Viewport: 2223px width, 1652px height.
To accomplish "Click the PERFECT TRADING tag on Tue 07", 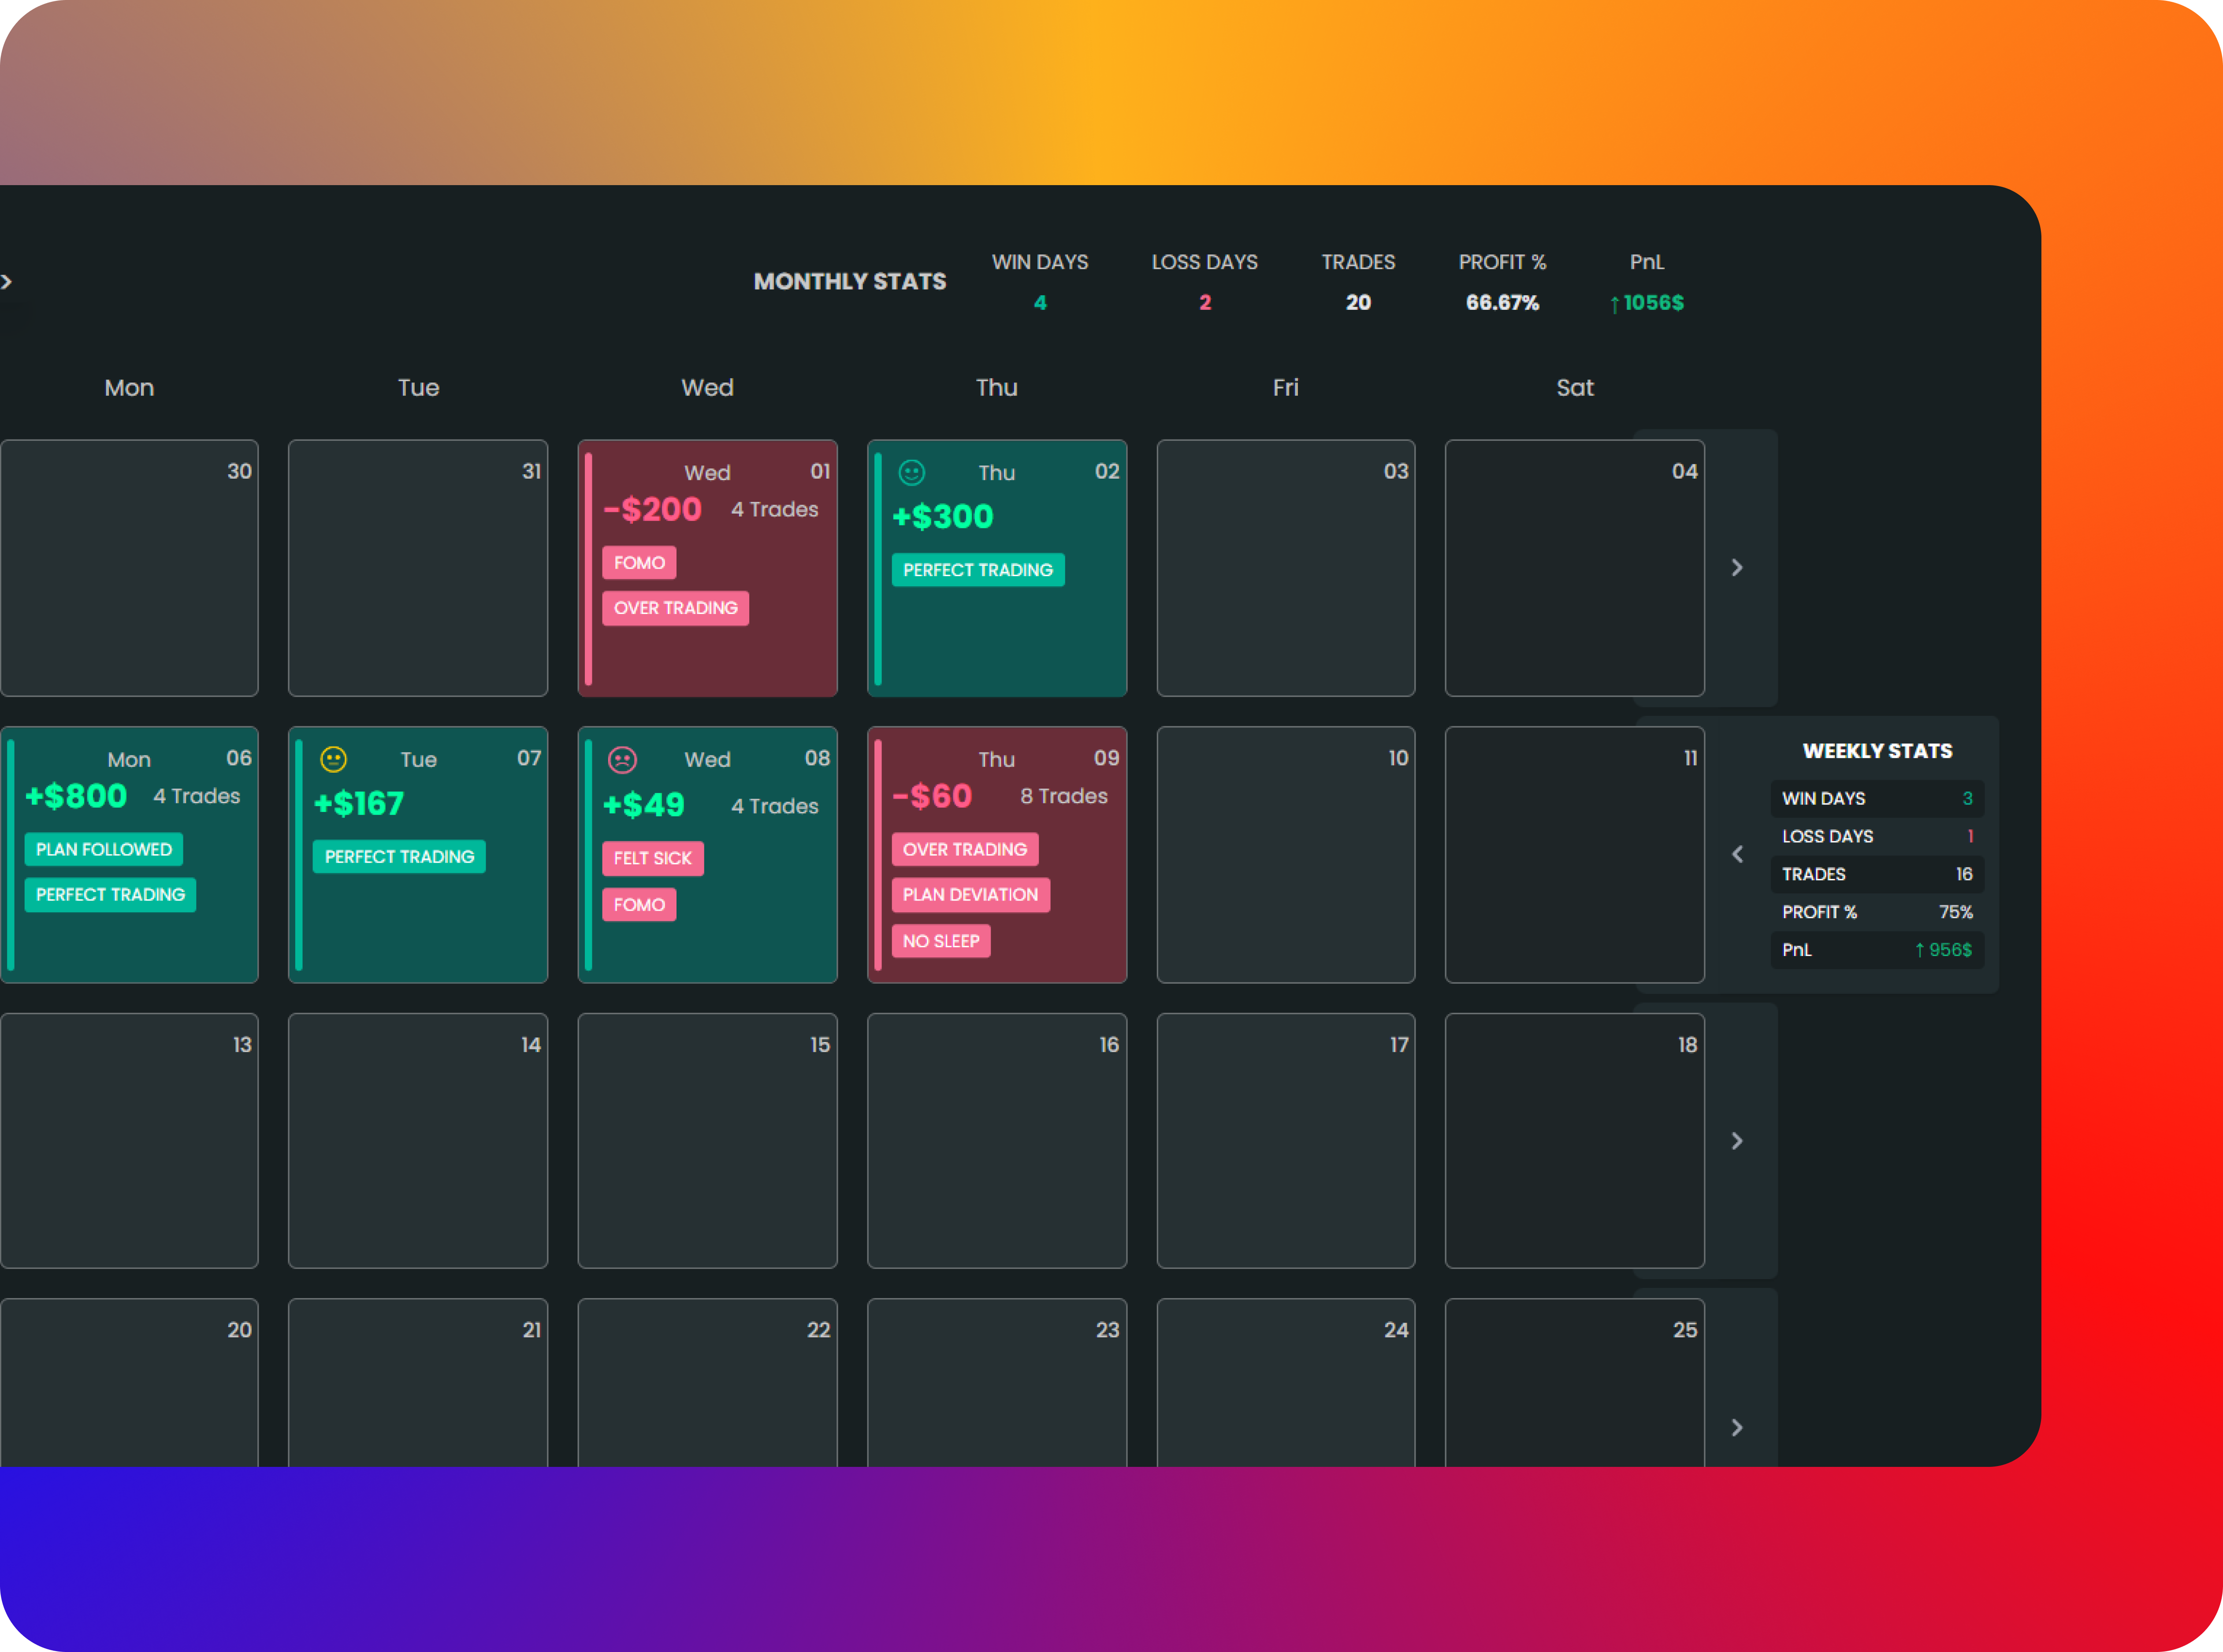I will click(x=399, y=857).
